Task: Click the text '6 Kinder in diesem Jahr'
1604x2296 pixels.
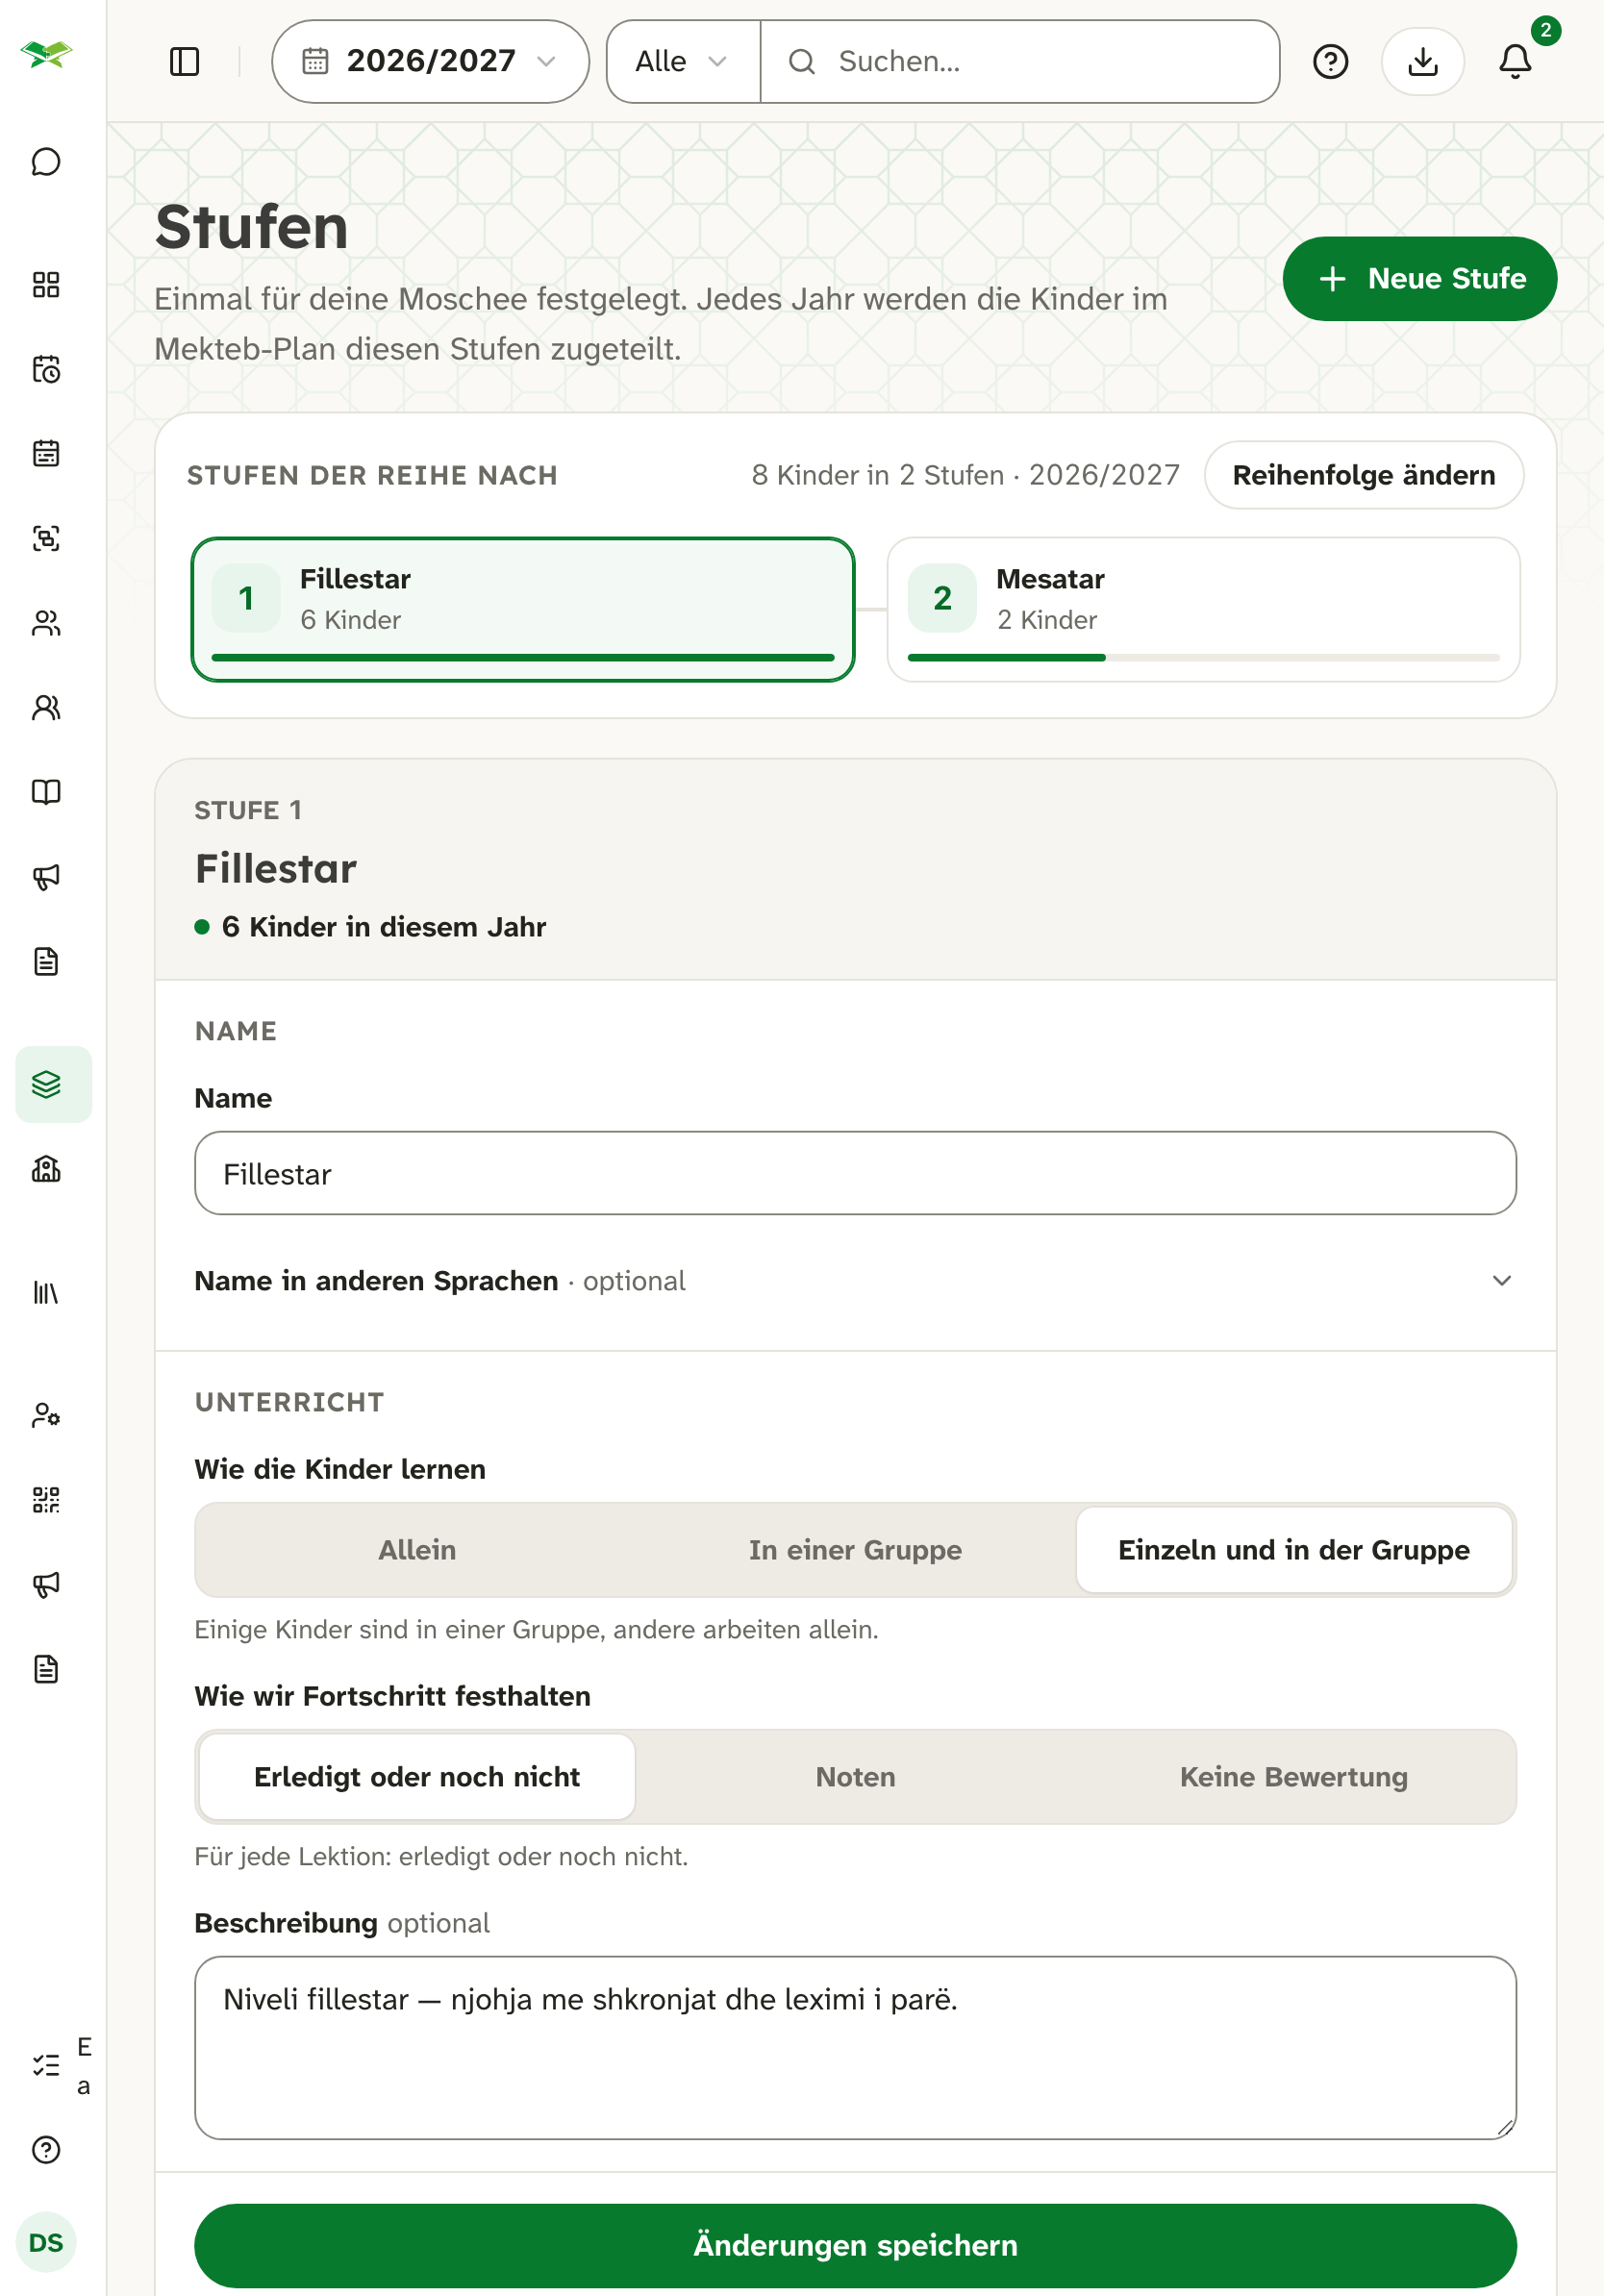Action: [x=384, y=927]
